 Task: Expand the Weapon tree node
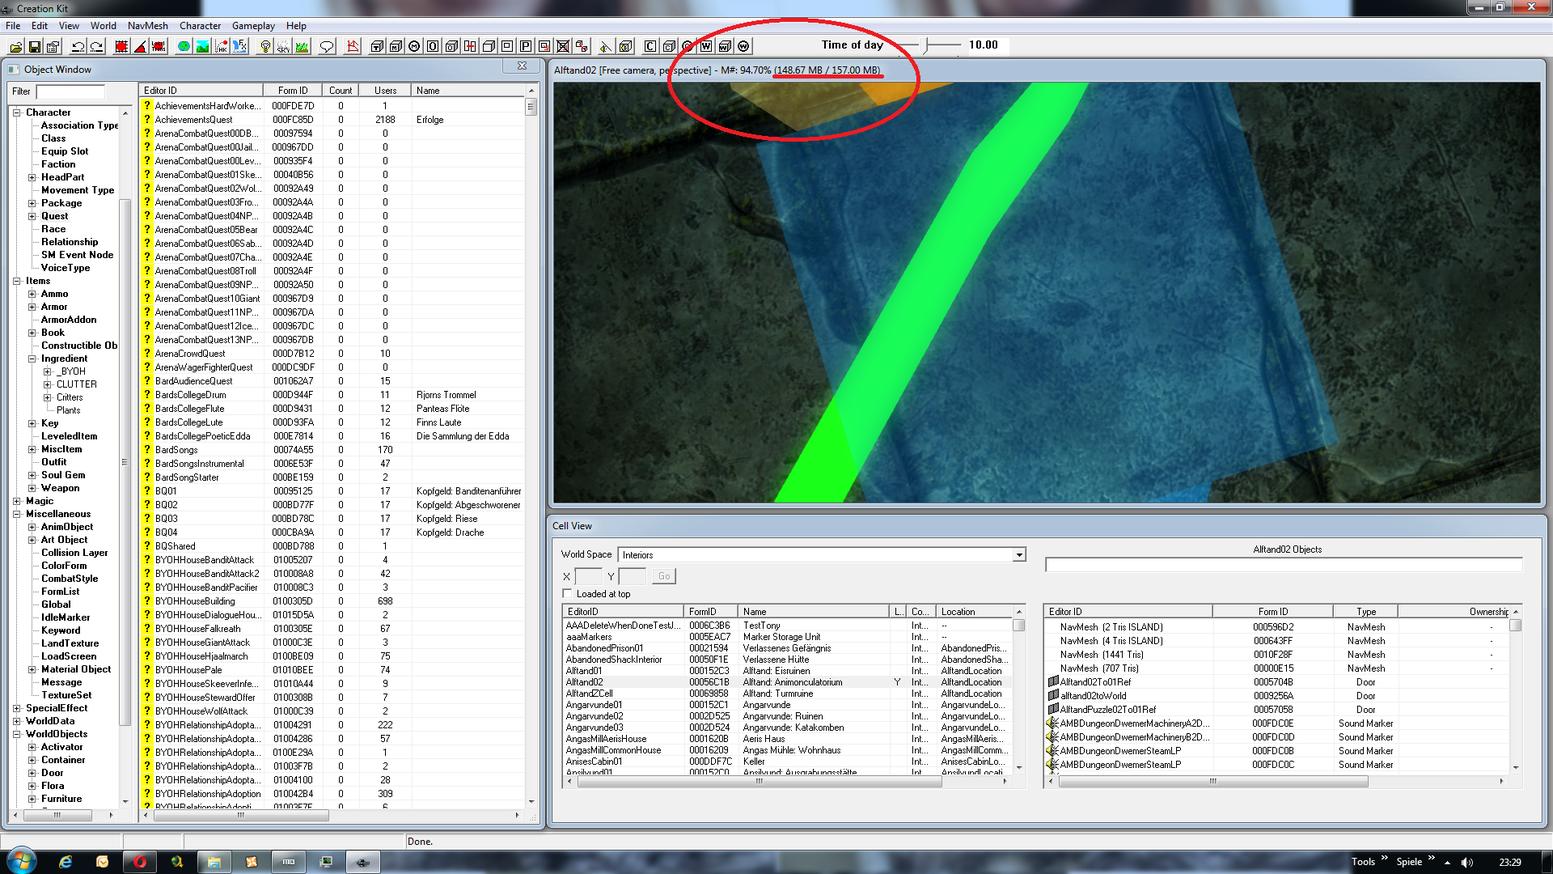(32, 488)
